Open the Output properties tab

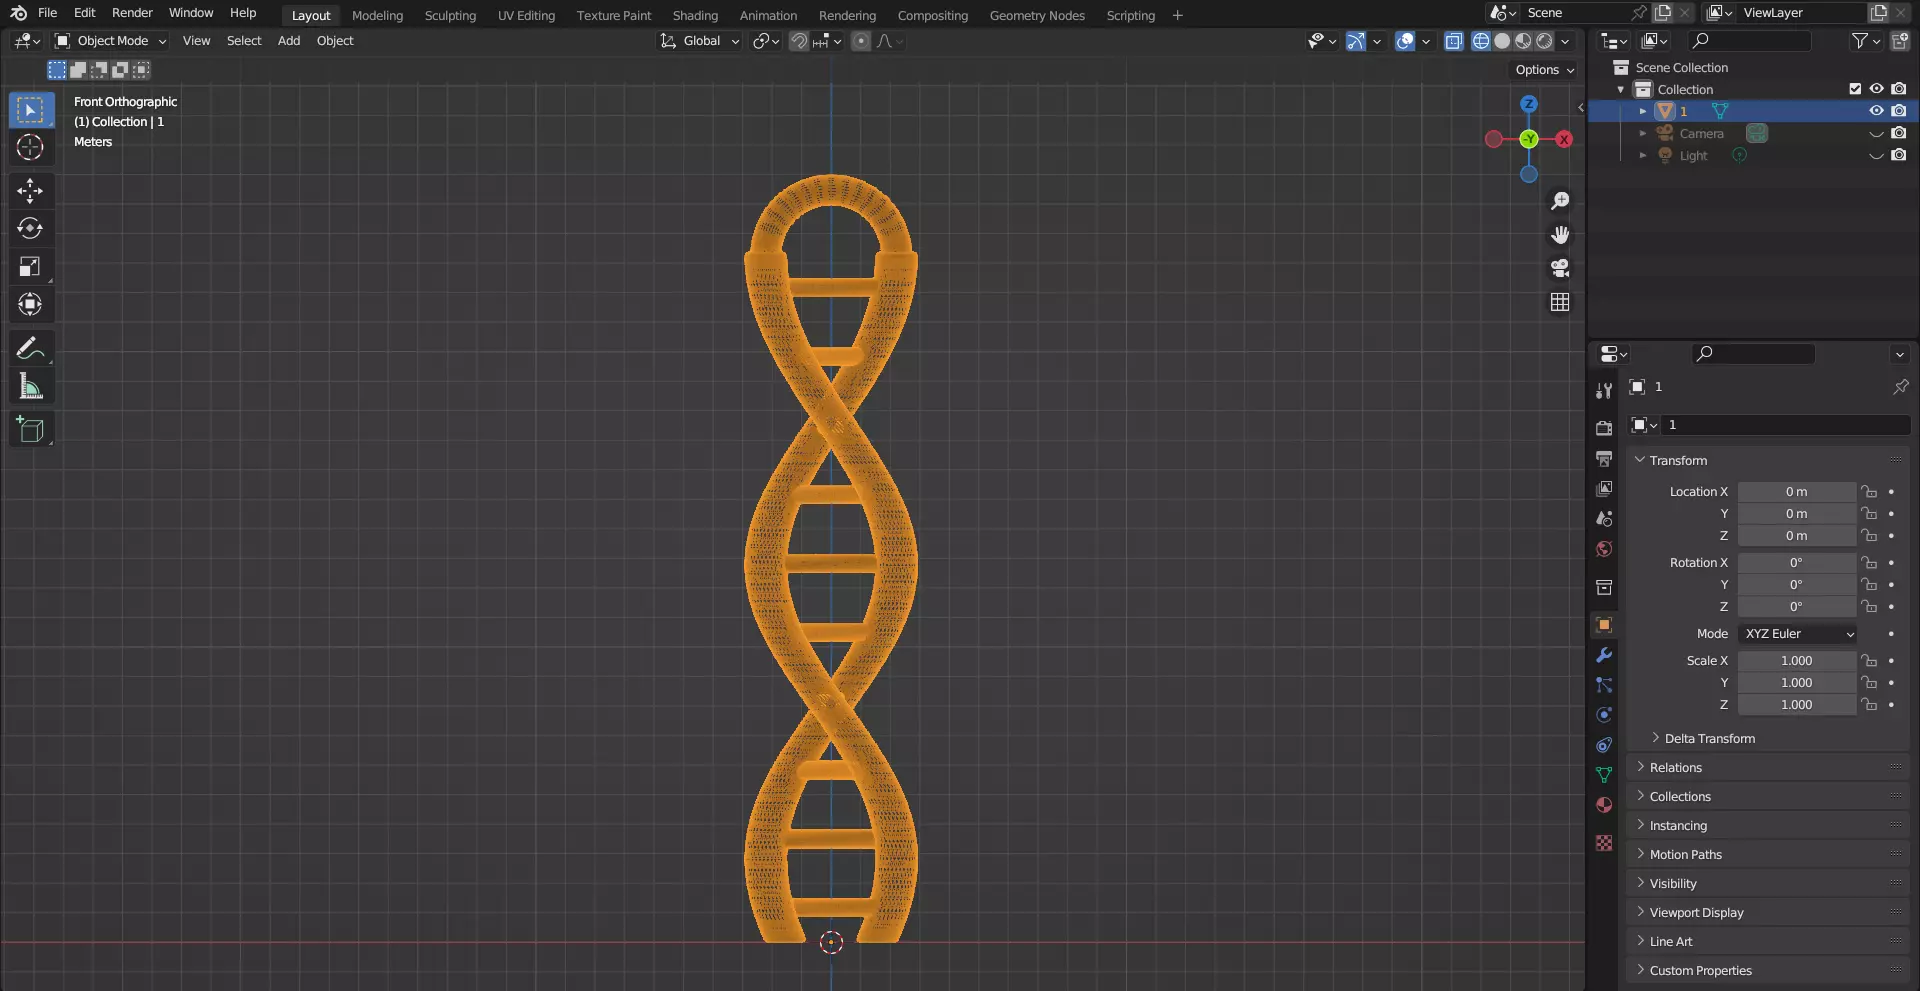click(x=1604, y=458)
